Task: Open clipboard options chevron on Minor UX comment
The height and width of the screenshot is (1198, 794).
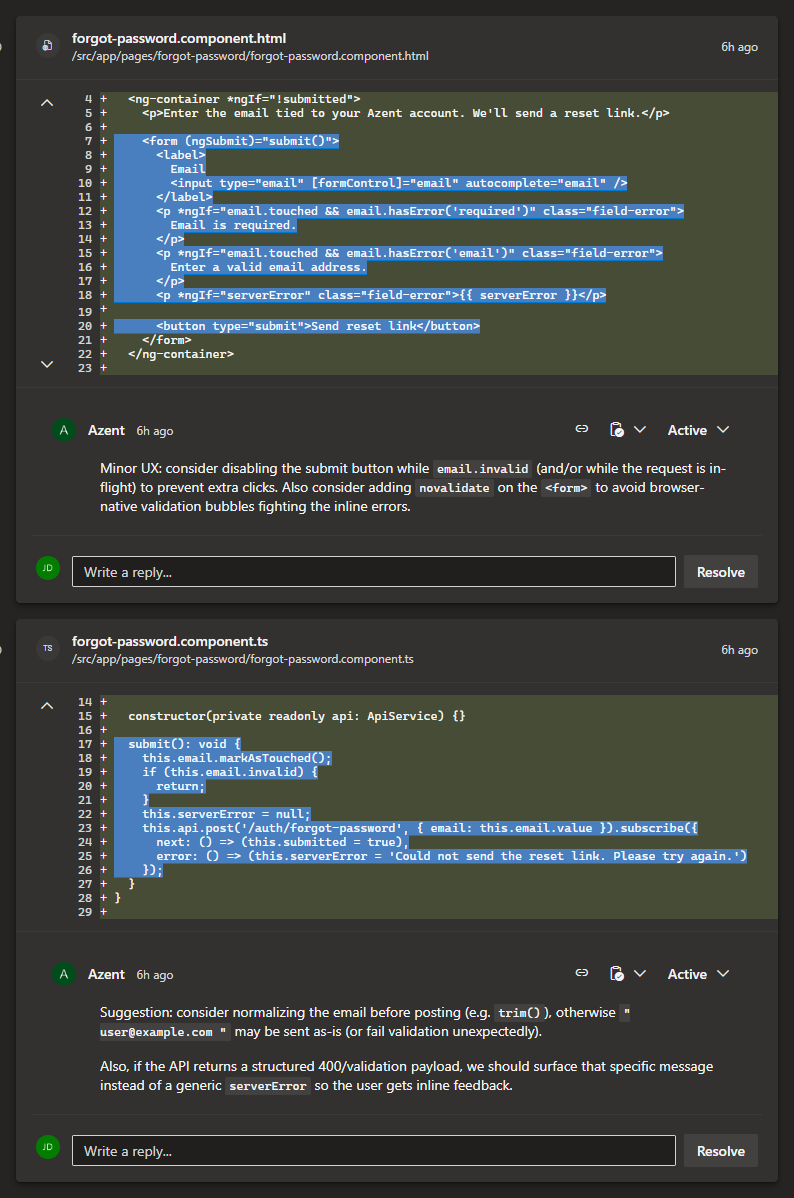Action: pos(640,429)
